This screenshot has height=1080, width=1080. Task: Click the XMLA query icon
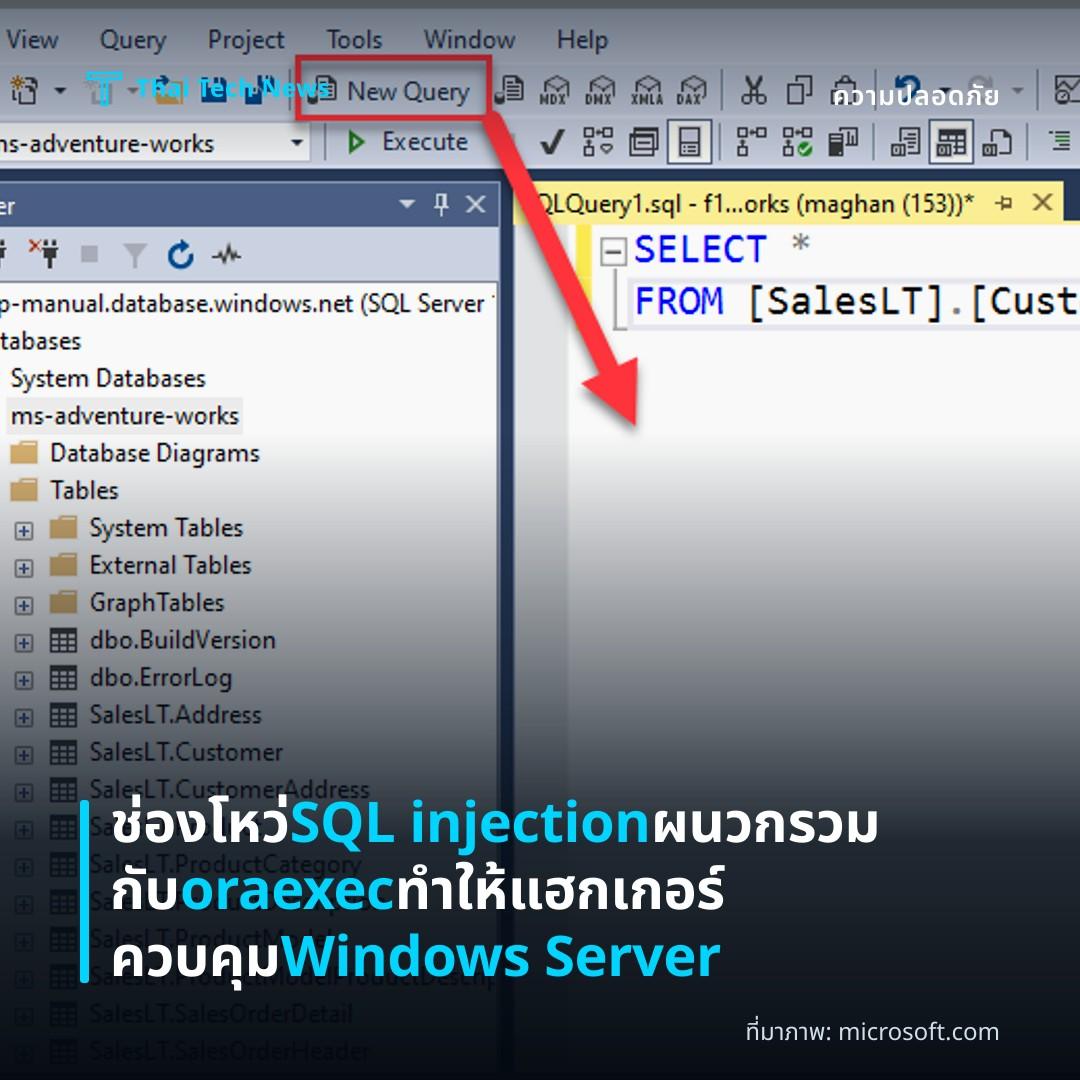point(646,90)
